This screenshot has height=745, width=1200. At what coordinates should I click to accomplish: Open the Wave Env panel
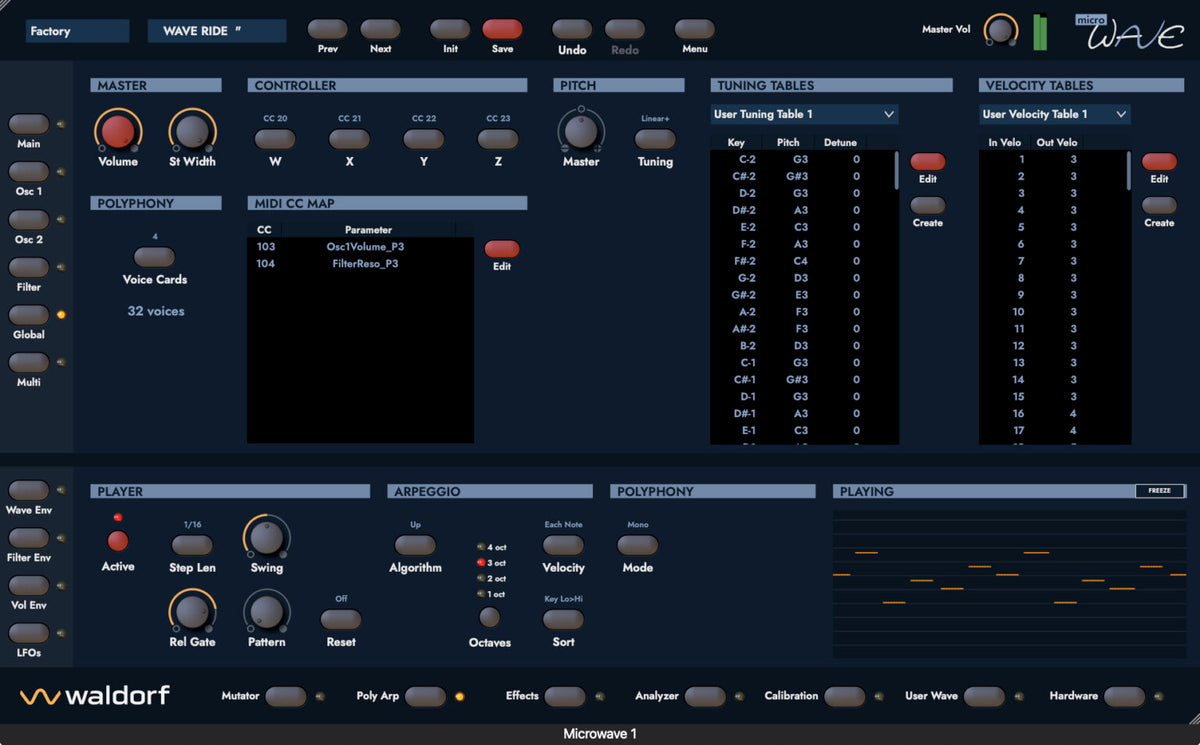[29, 490]
